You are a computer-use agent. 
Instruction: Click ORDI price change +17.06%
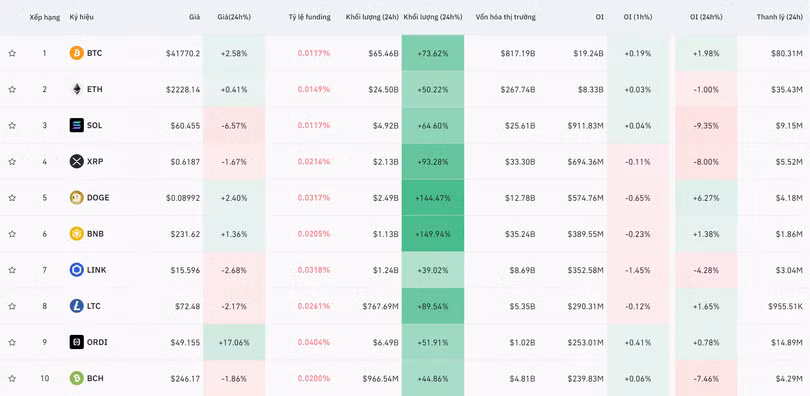234,342
